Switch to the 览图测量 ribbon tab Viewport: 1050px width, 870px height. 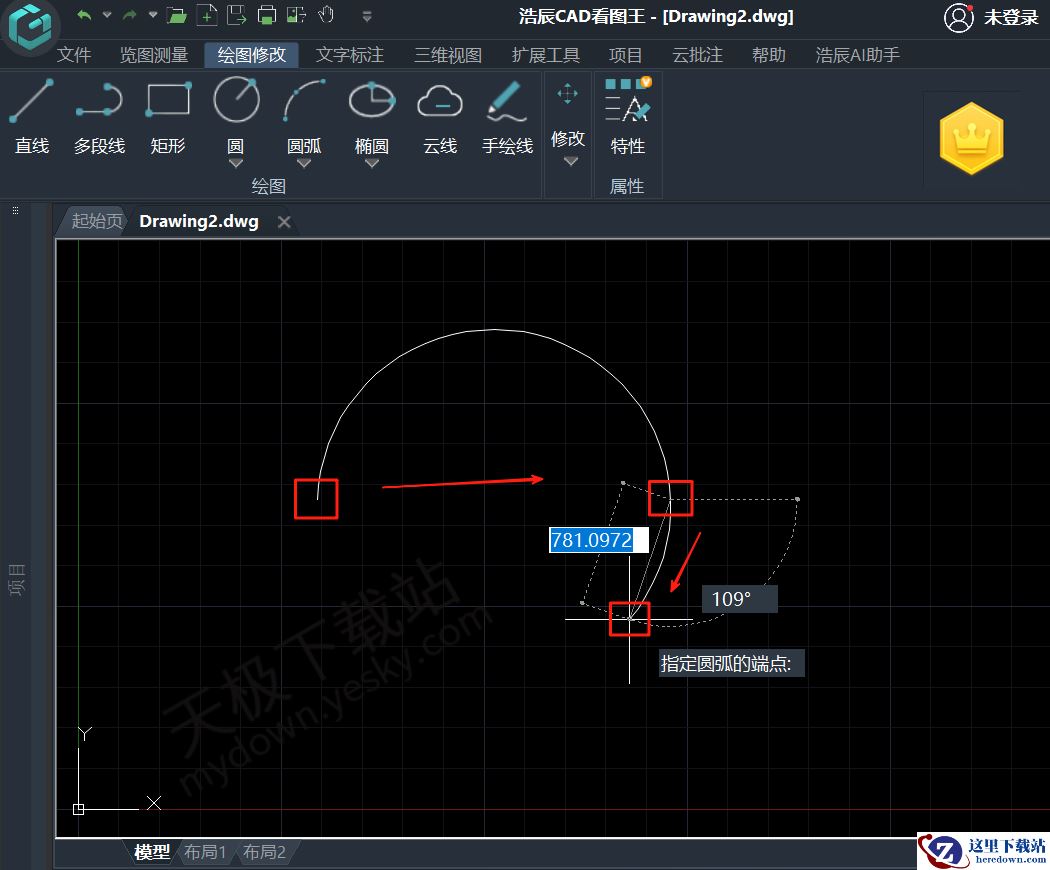154,55
